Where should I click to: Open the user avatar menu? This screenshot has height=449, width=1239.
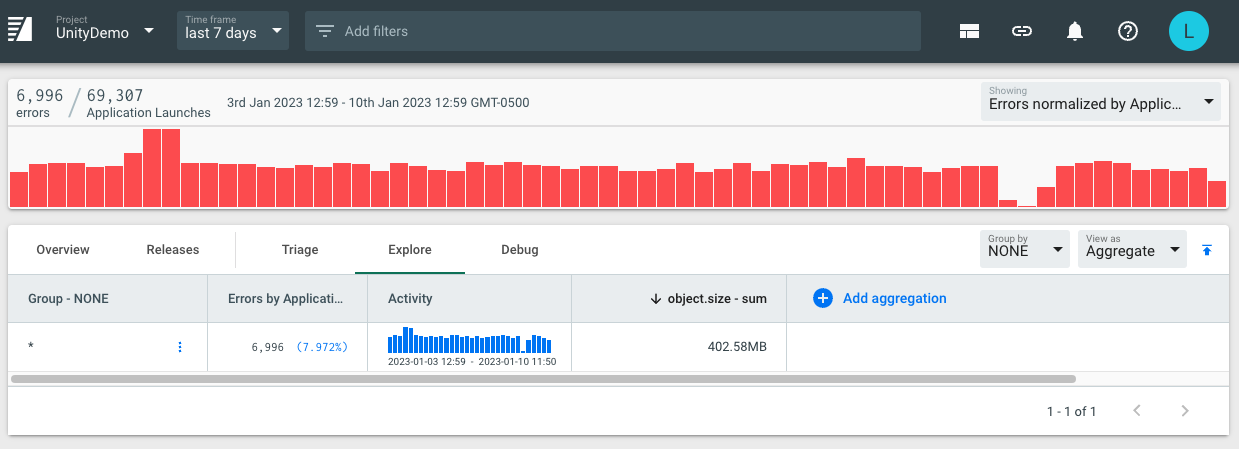(x=1188, y=31)
